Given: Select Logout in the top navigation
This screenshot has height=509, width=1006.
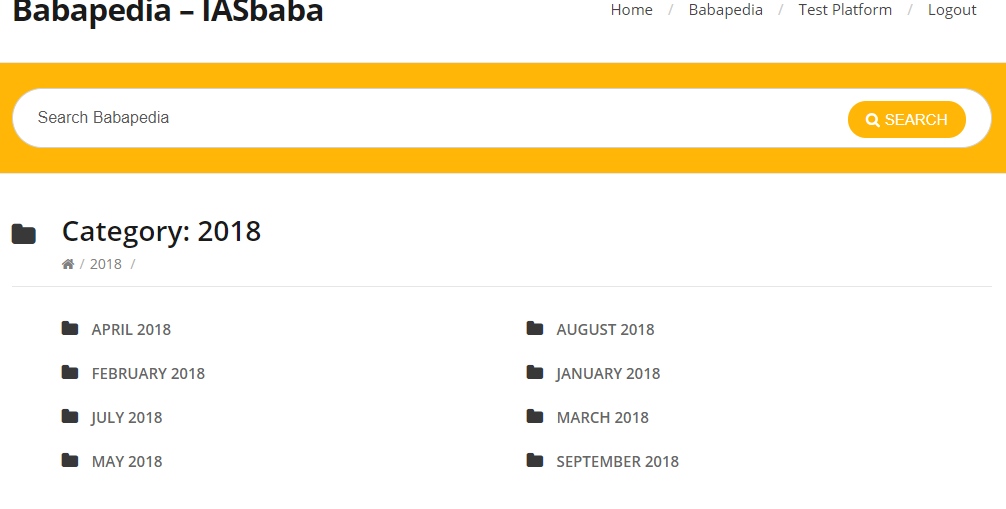Looking at the screenshot, I should [952, 10].
